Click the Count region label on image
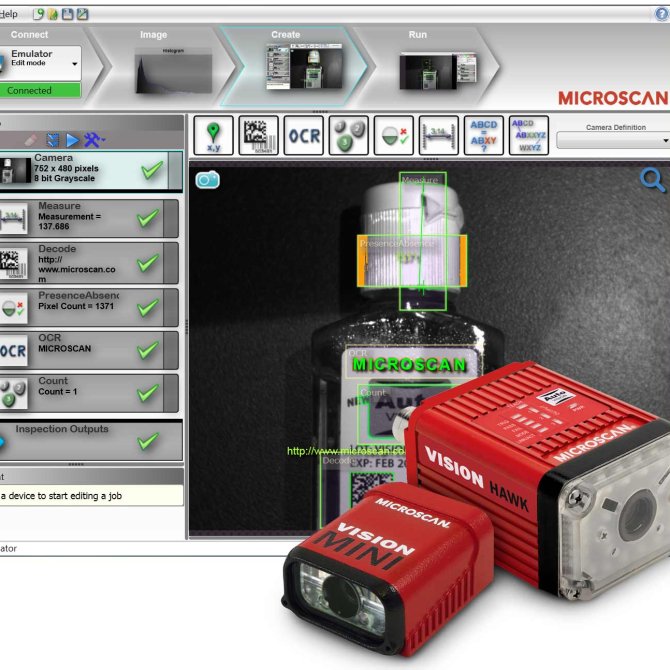The width and height of the screenshot is (670, 670). click(373, 392)
